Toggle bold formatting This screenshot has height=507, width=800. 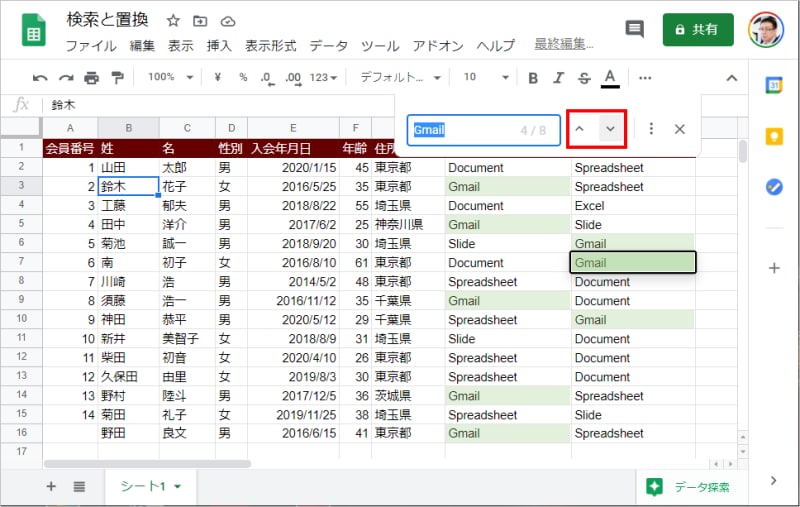click(533, 78)
